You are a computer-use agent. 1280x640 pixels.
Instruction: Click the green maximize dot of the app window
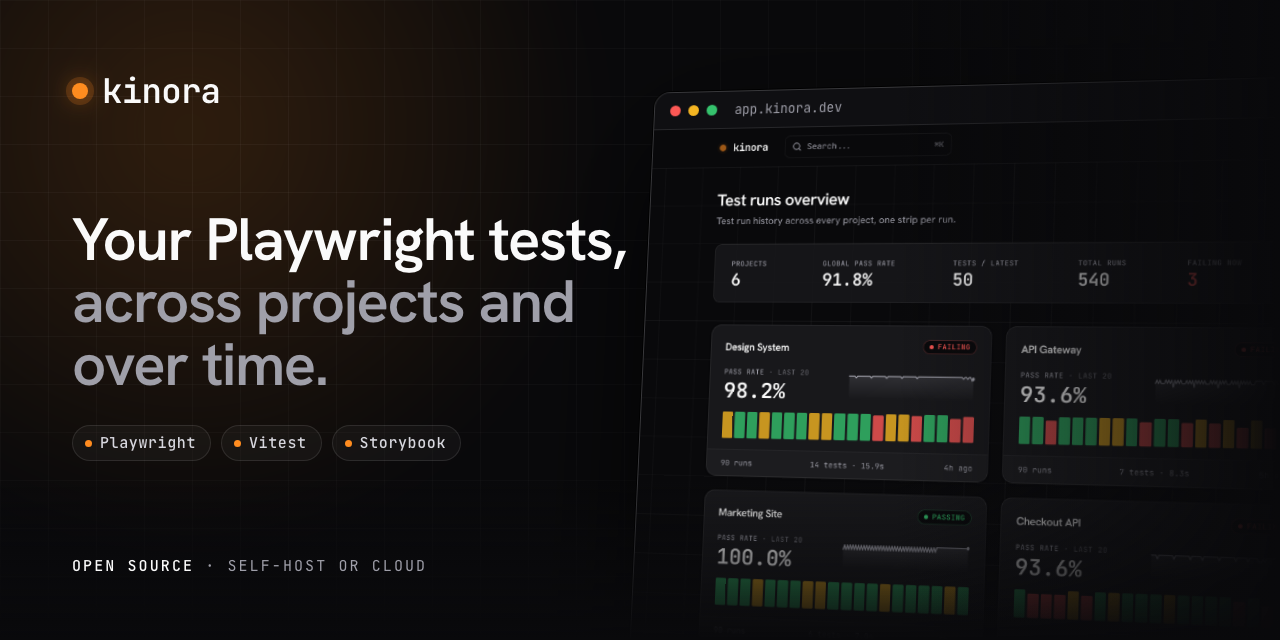tap(712, 110)
